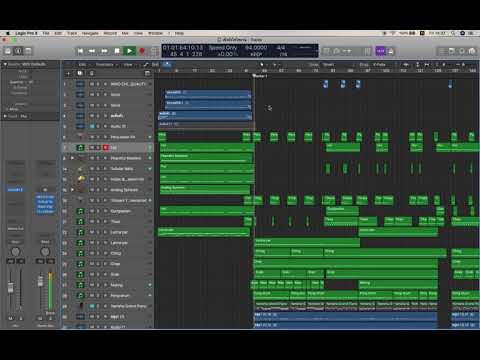The height and width of the screenshot is (360, 480).
Task: Click the vertical auto zoom button
Action: [417, 64]
